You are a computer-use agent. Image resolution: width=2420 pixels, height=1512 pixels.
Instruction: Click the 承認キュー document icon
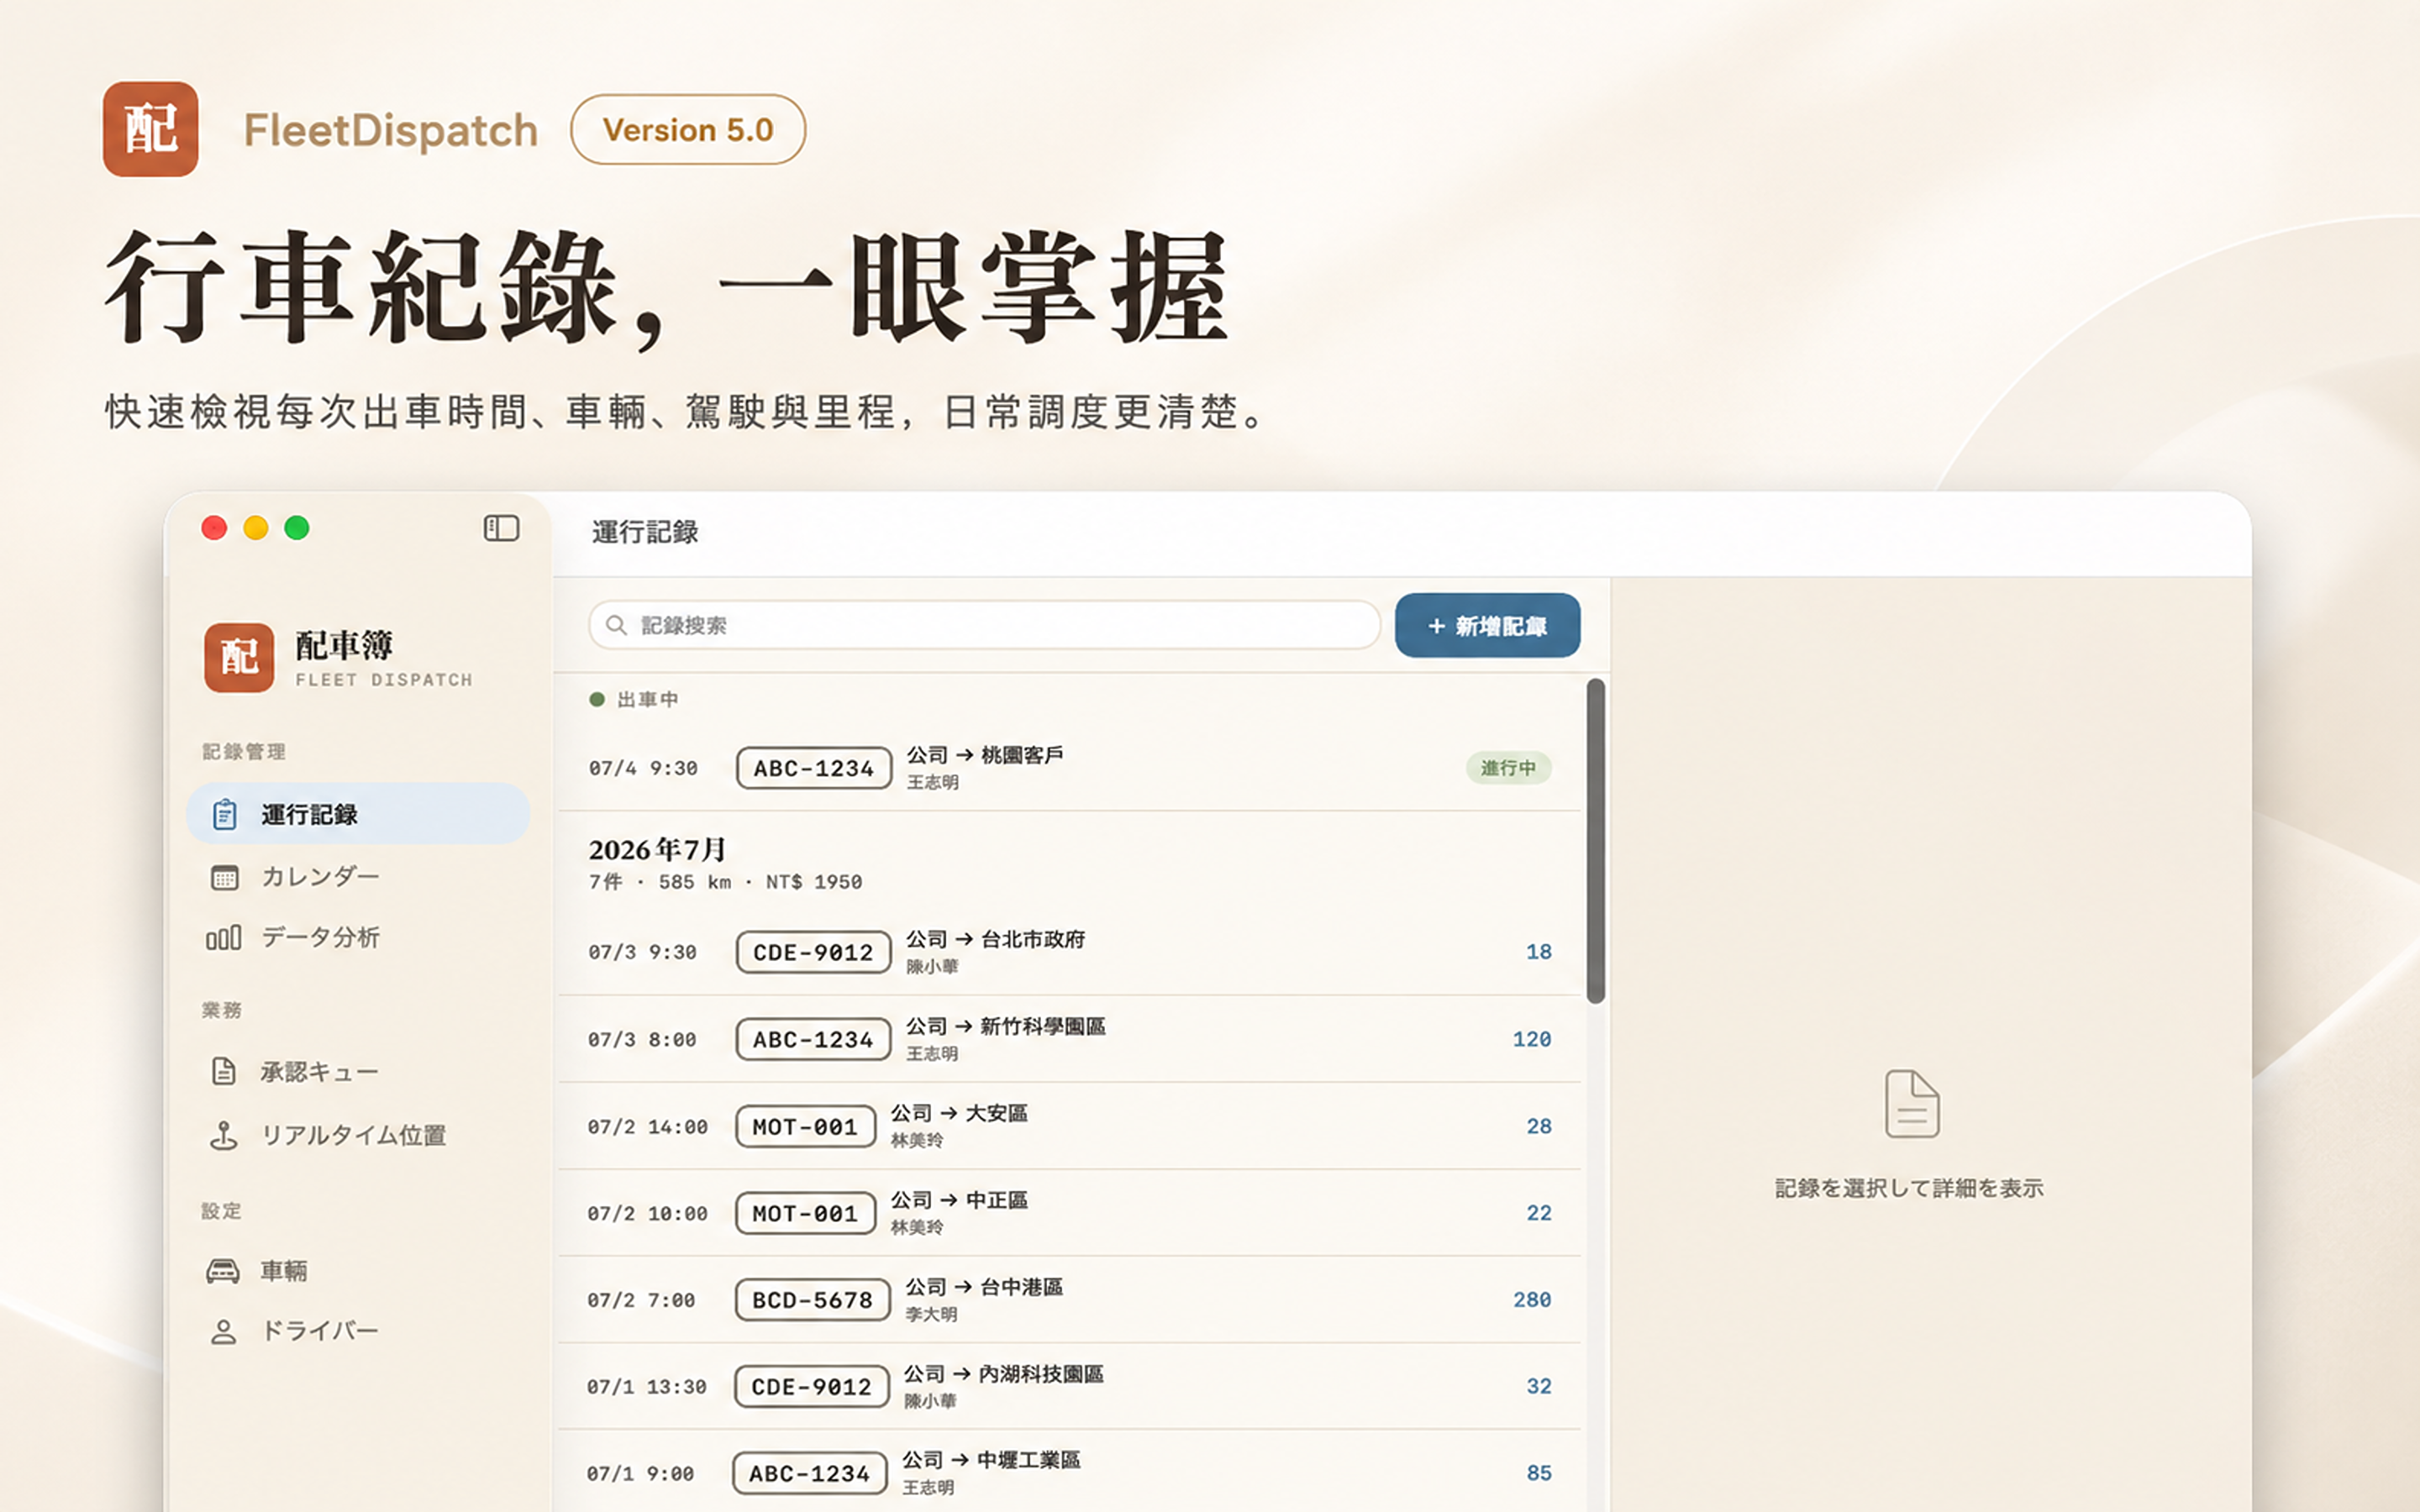coord(224,1071)
